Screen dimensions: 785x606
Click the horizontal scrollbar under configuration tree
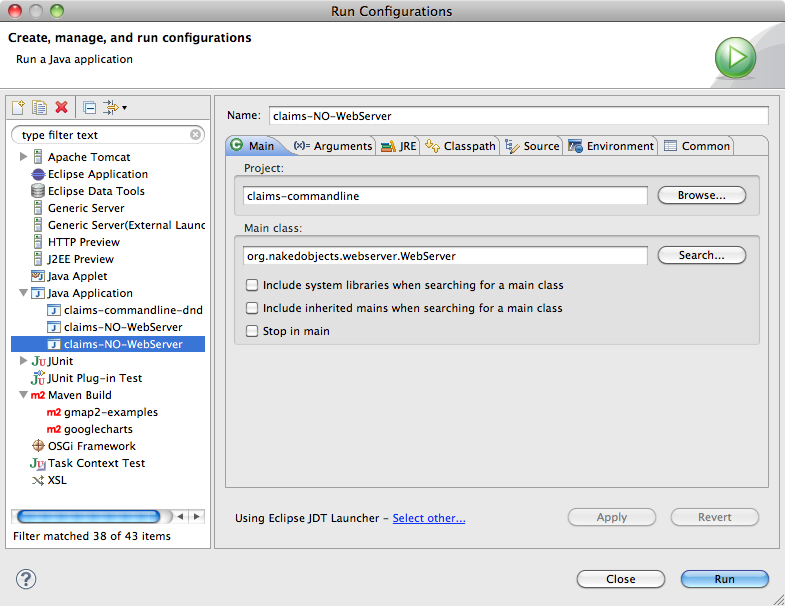[90, 517]
